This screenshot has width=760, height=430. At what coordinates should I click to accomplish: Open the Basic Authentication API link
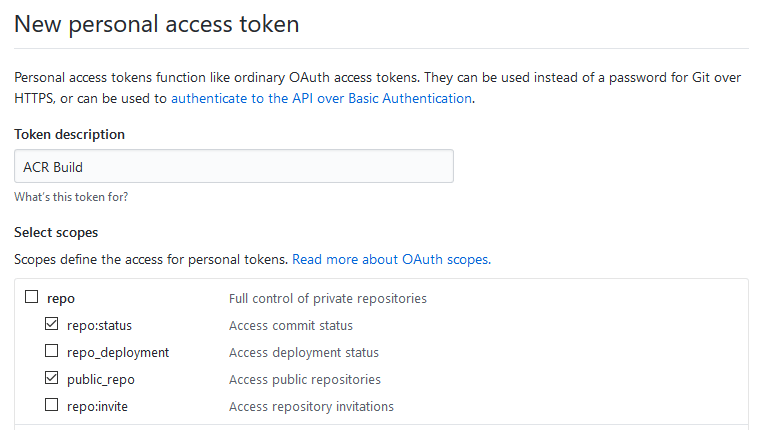(x=321, y=98)
